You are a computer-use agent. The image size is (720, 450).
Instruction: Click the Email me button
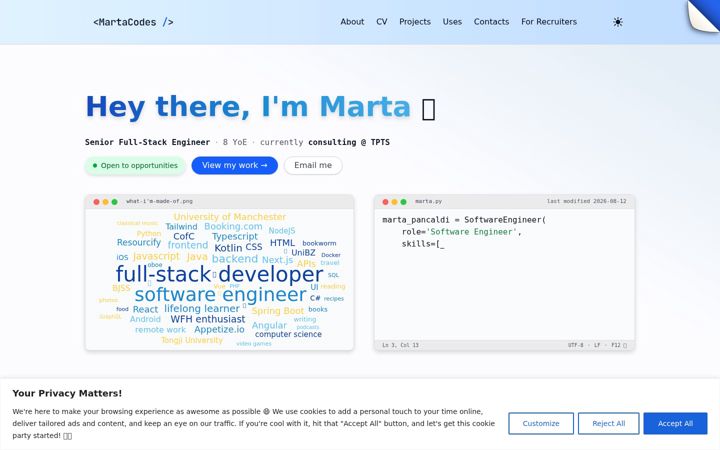[313, 165]
